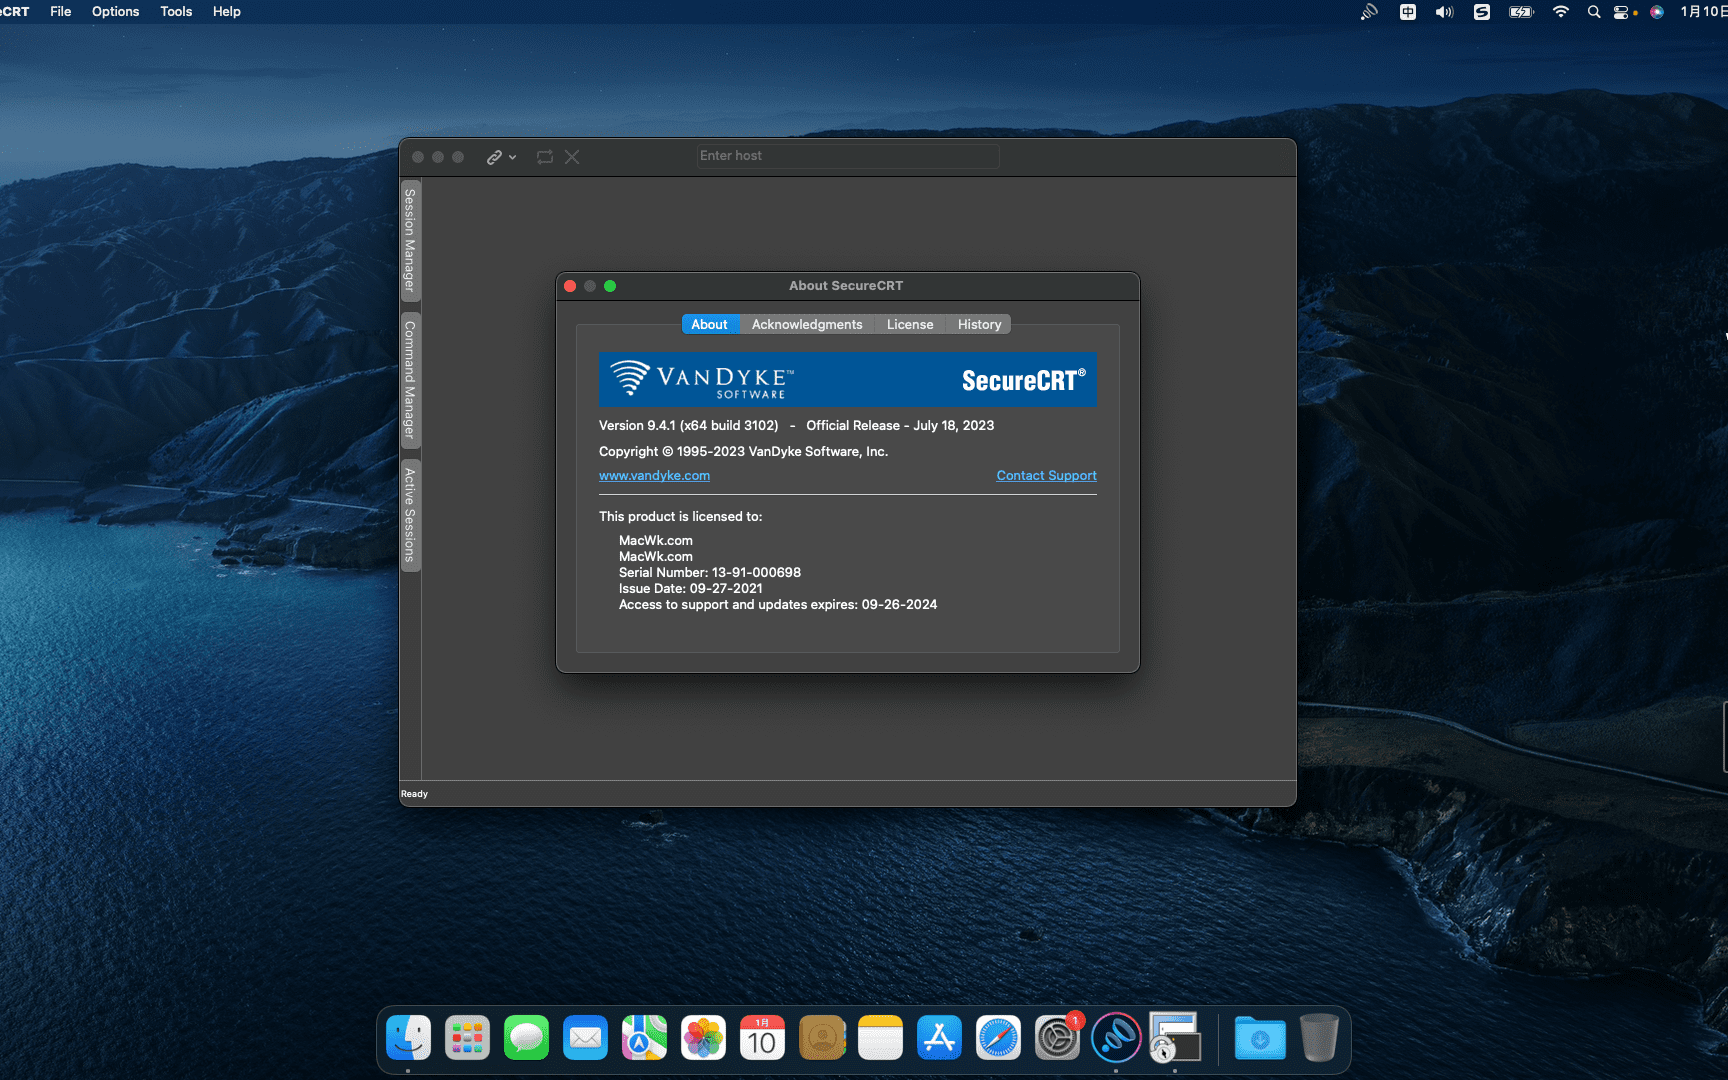Close the About SecureCRT dialog
The image size is (1728, 1080).
pyautogui.click(x=570, y=286)
